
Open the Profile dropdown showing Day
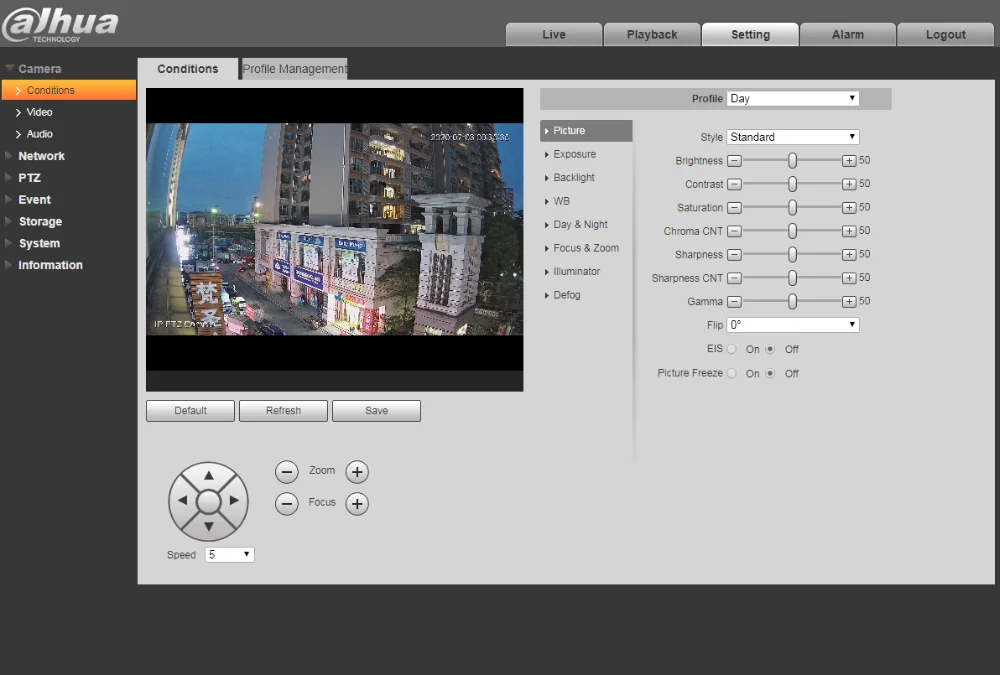pos(793,98)
